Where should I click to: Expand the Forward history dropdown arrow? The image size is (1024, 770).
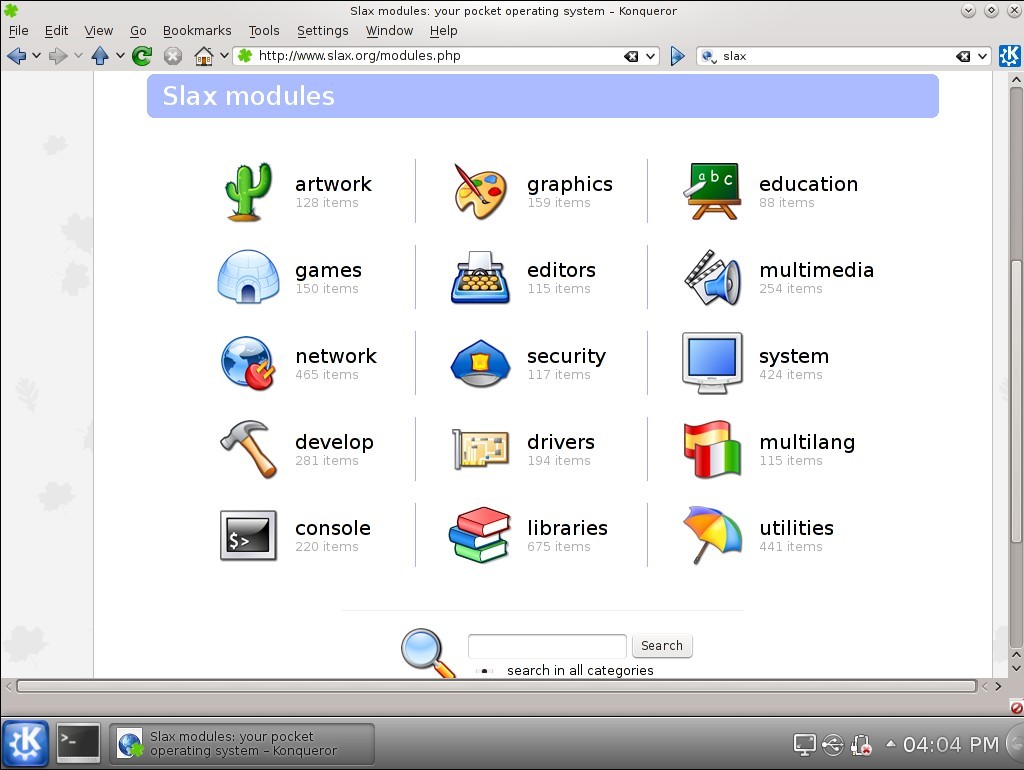(x=78, y=56)
